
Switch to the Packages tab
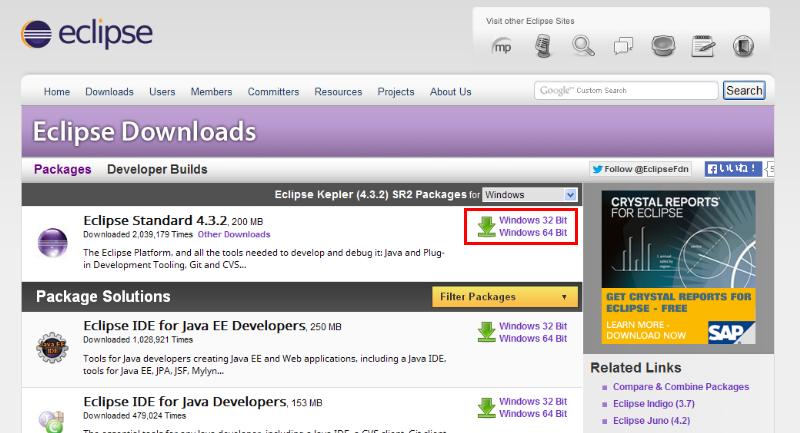(63, 169)
